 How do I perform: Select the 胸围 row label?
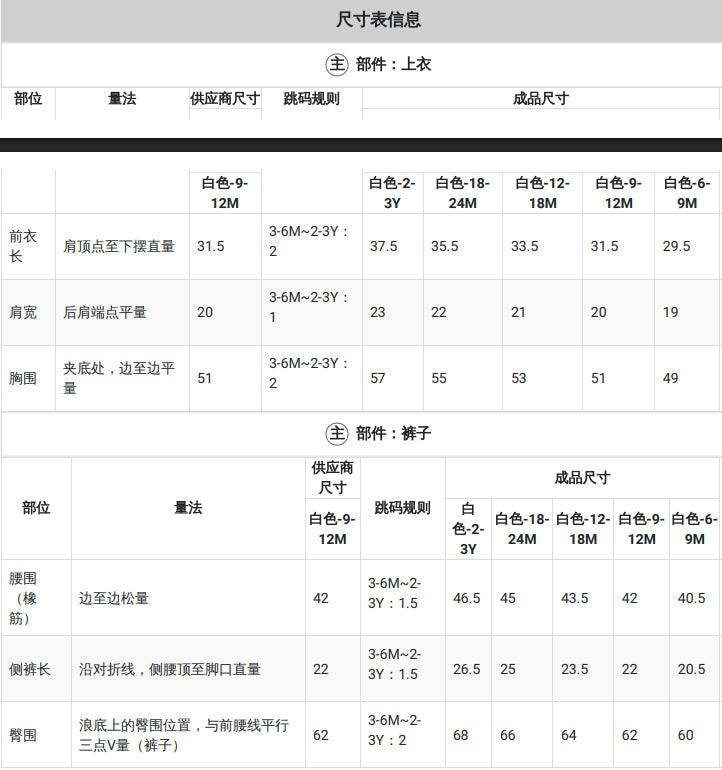[23, 378]
